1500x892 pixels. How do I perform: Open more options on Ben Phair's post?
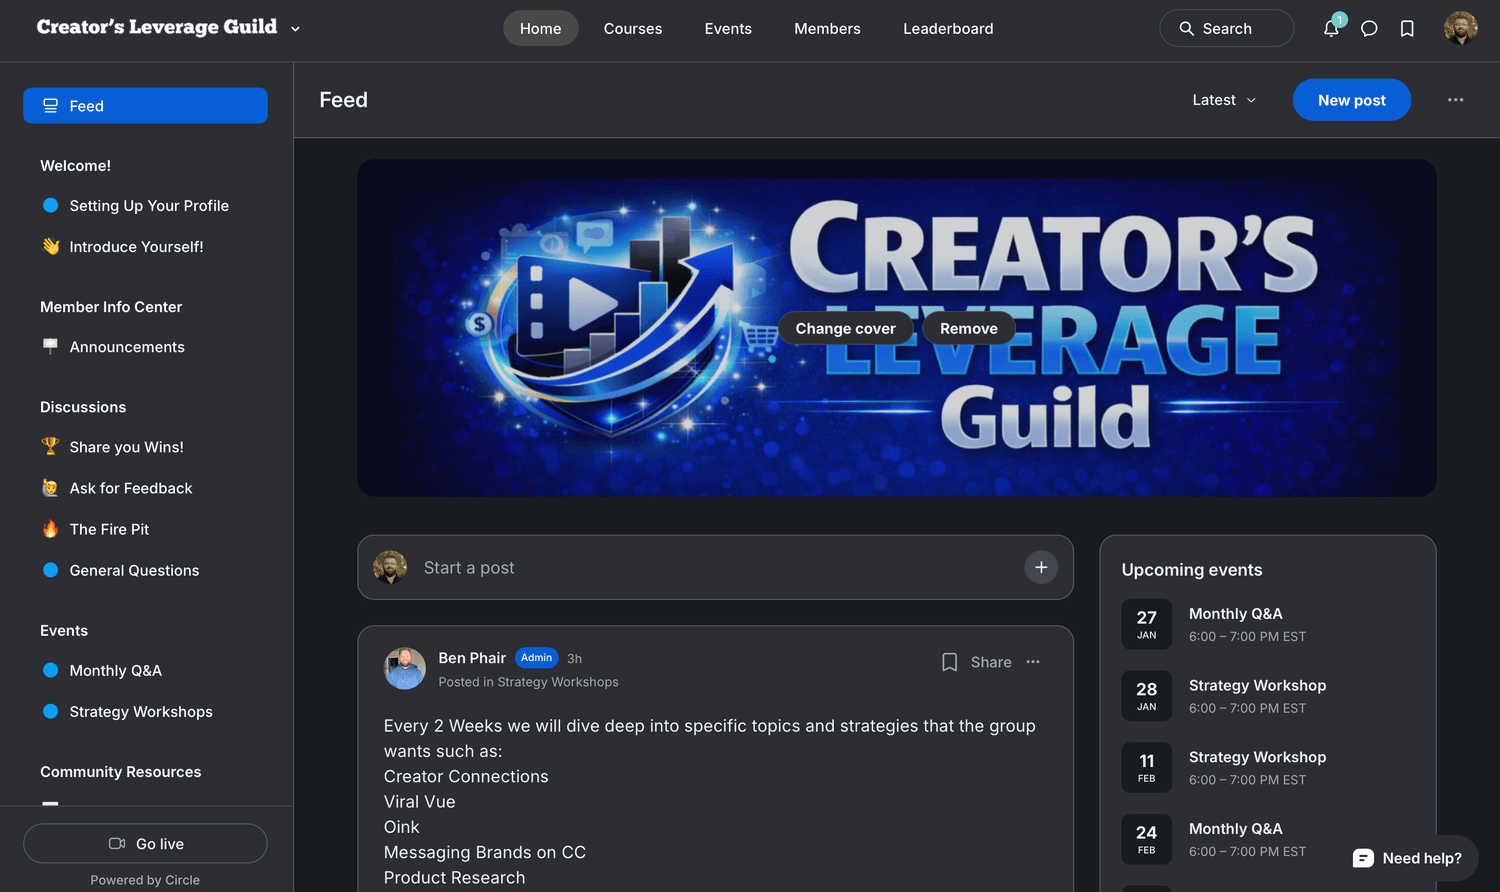(1033, 662)
